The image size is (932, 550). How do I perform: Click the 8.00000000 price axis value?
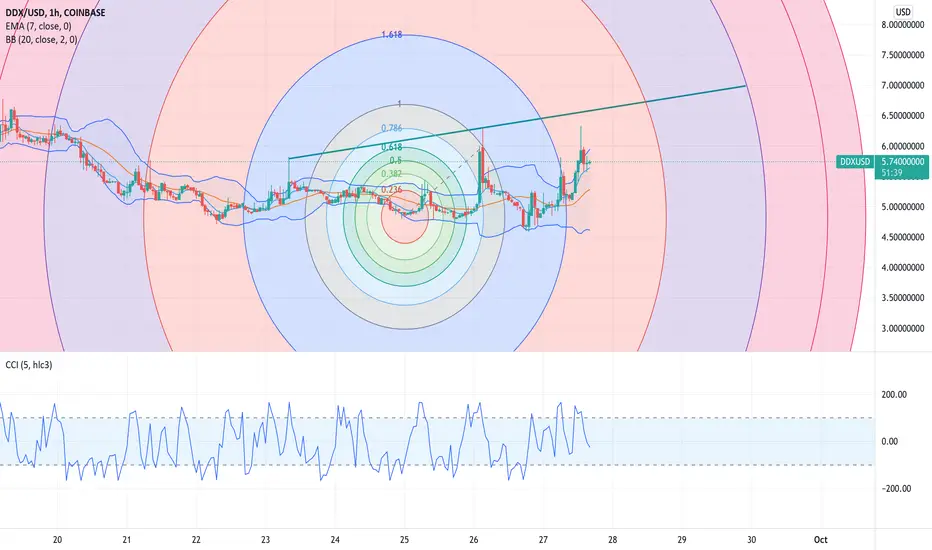point(903,25)
